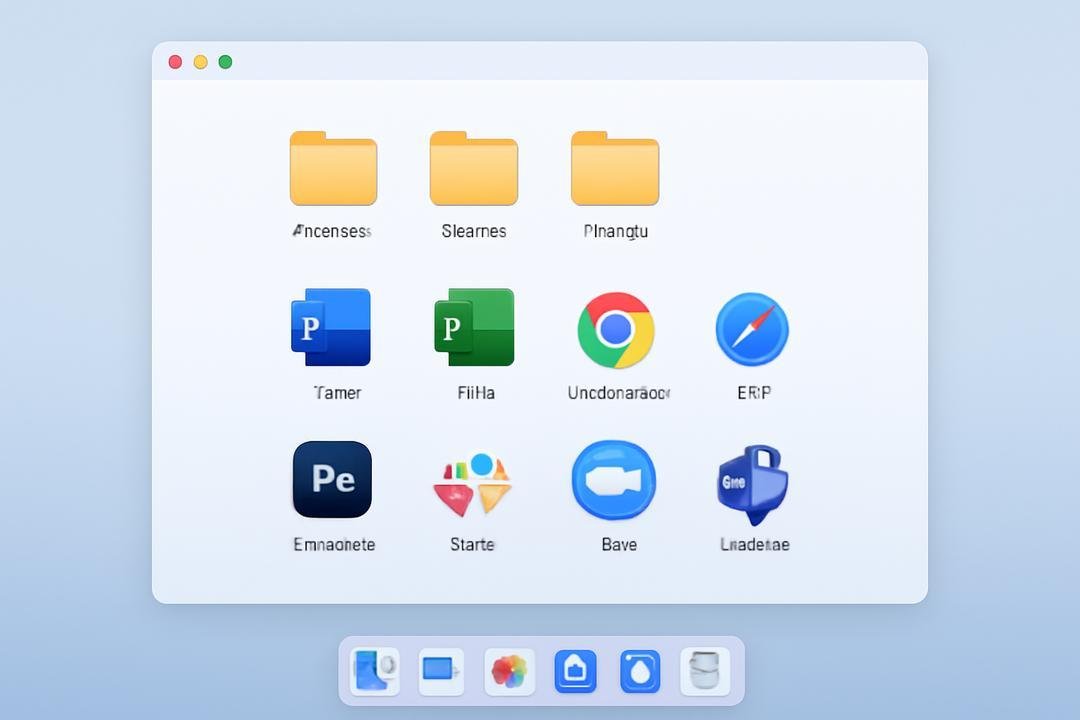Open the Safari compass icon ERIP
The image size is (1080, 720).
(752, 329)
